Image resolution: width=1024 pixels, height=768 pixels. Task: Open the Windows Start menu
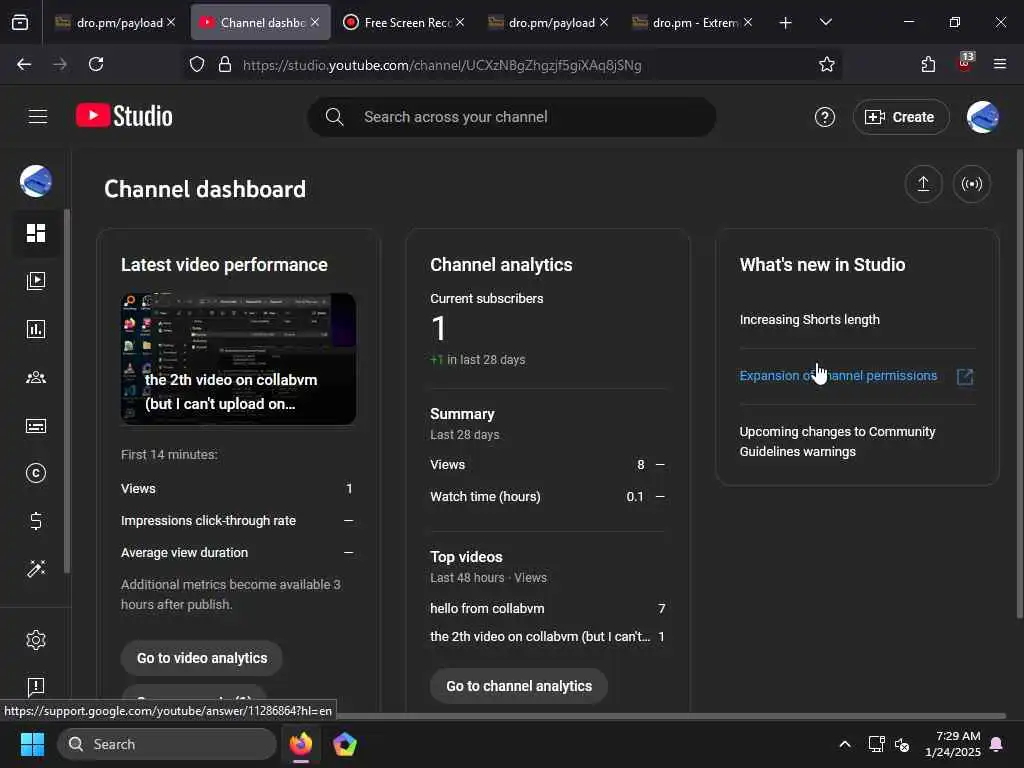33,744
